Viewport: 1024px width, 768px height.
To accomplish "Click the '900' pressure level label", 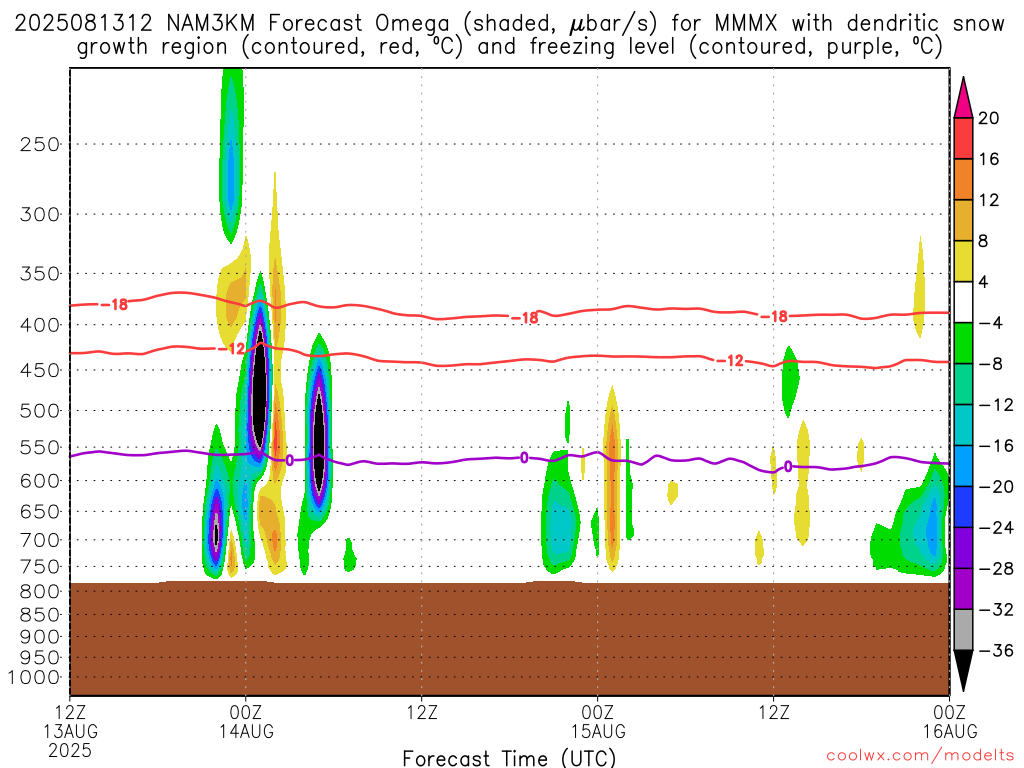I will [39, 637].
